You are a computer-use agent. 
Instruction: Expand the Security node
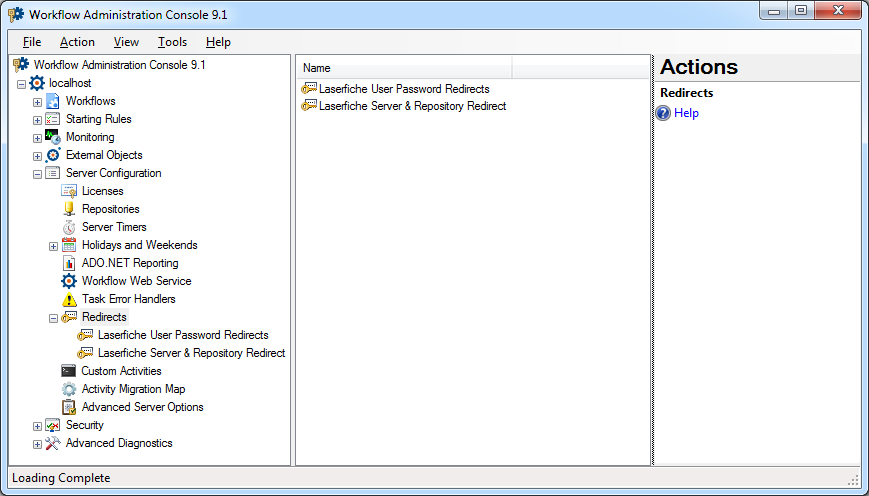pos(37,427)
